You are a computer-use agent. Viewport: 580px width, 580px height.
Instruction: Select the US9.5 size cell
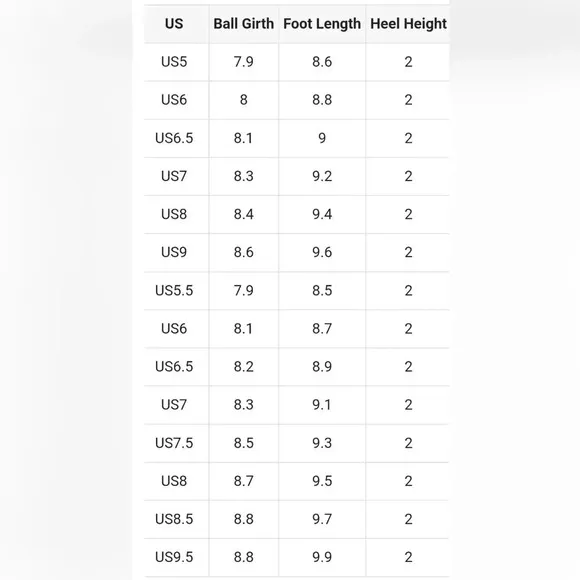pos(174,557)
